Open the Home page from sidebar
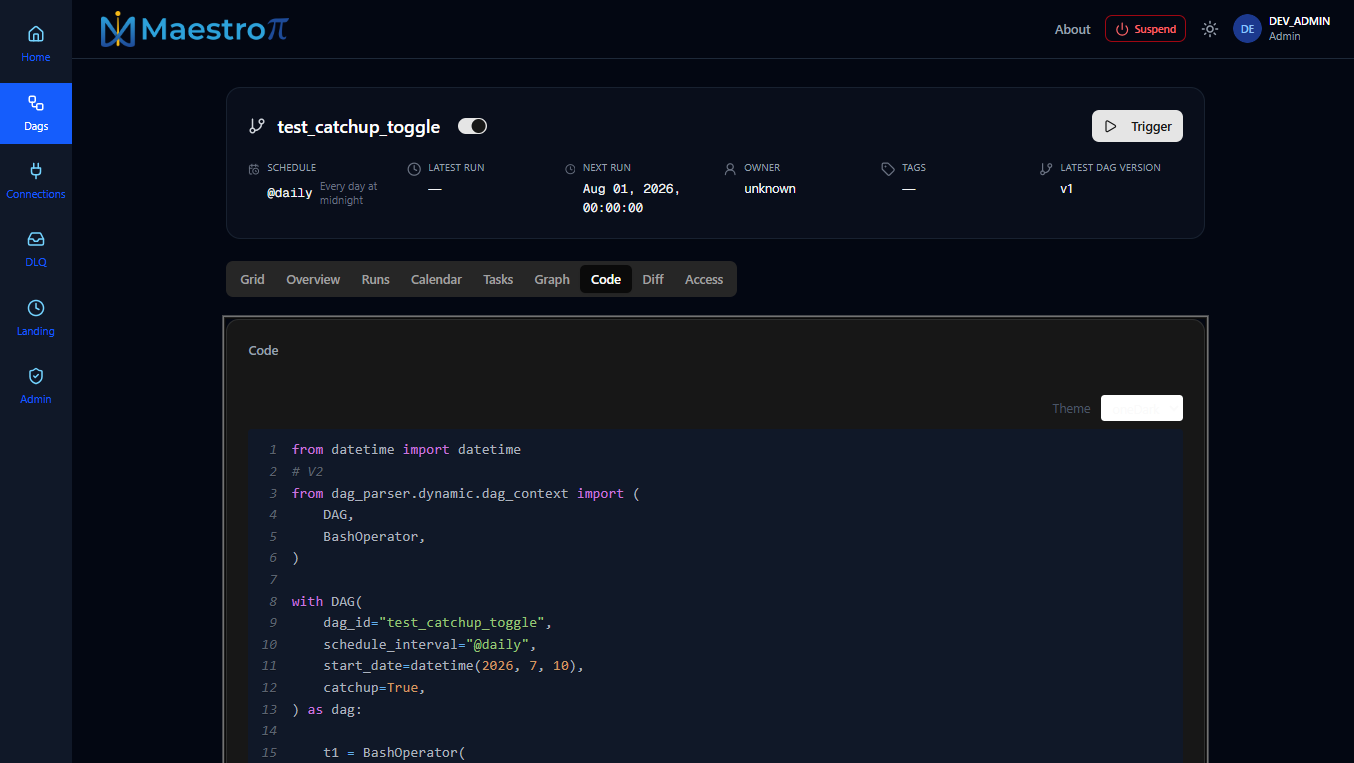Image resolution: width=1354 pixels, height=763 pixels. click(x=36, y=44)
